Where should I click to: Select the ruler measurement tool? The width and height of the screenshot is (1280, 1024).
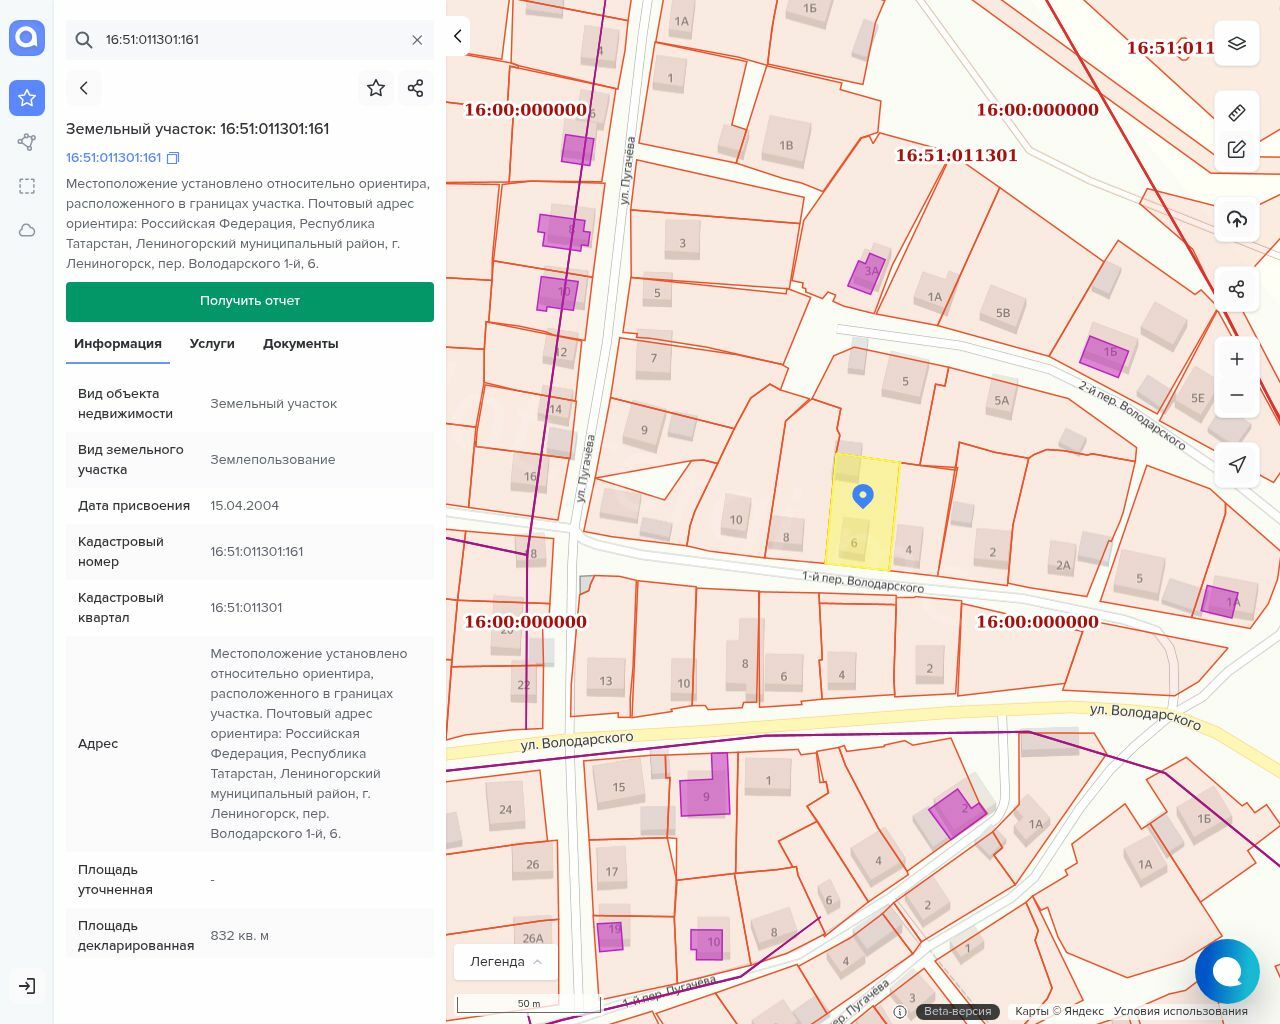[1237, 112]
